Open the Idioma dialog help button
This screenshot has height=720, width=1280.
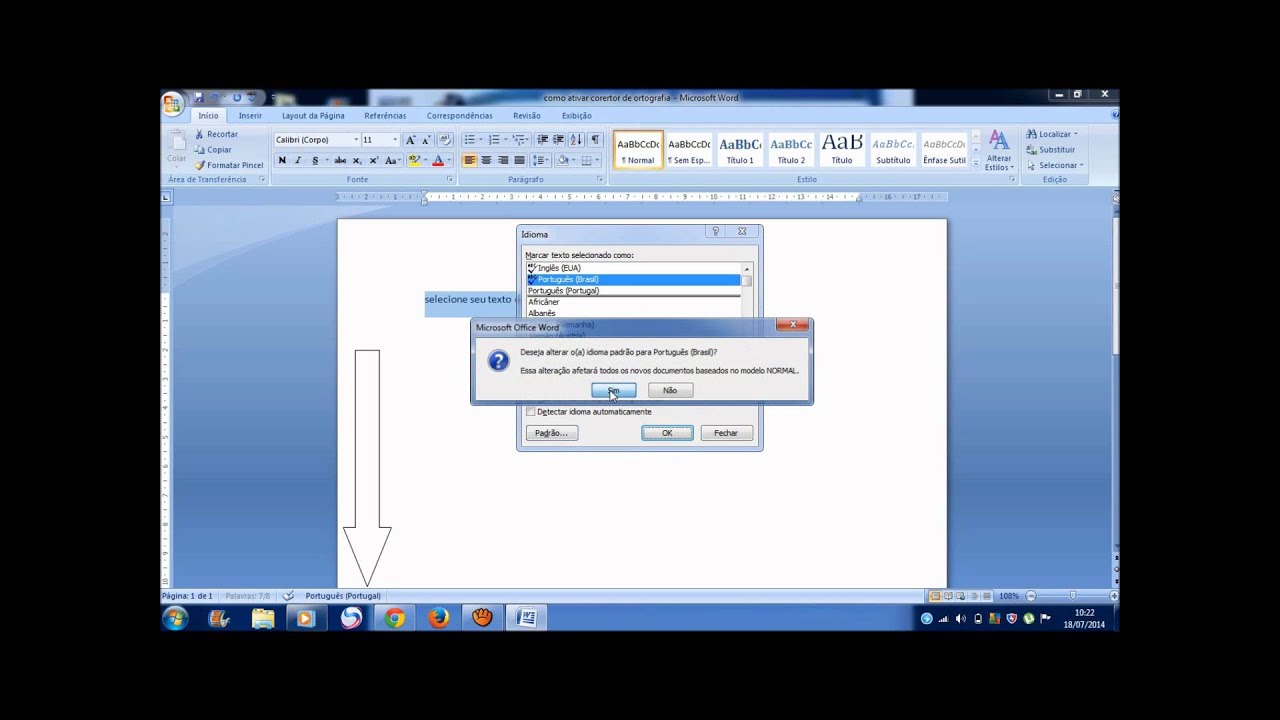click(715, 232)
